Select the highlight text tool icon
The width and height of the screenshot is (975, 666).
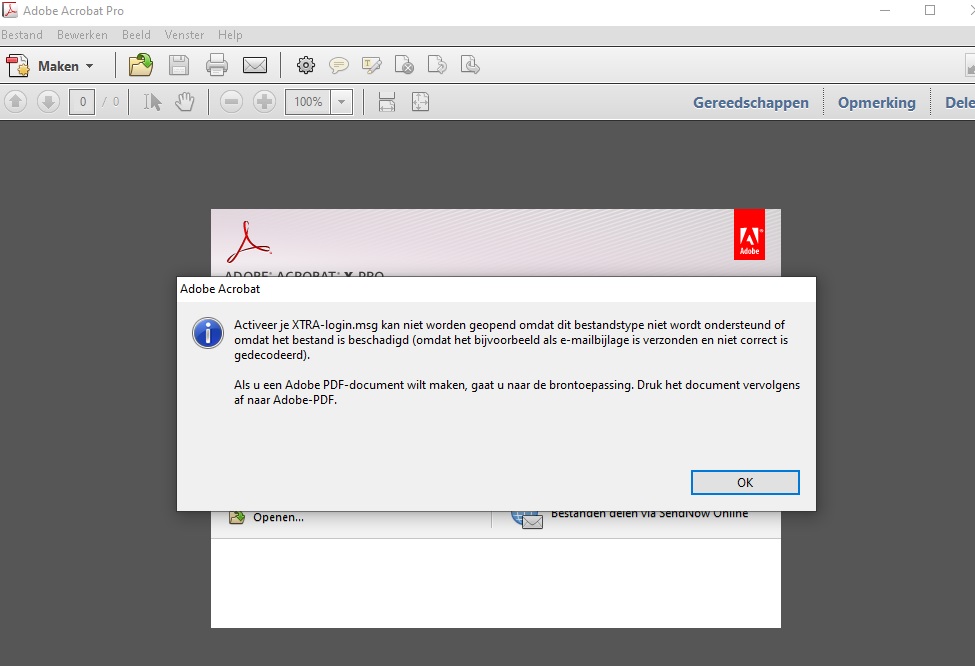372,66
